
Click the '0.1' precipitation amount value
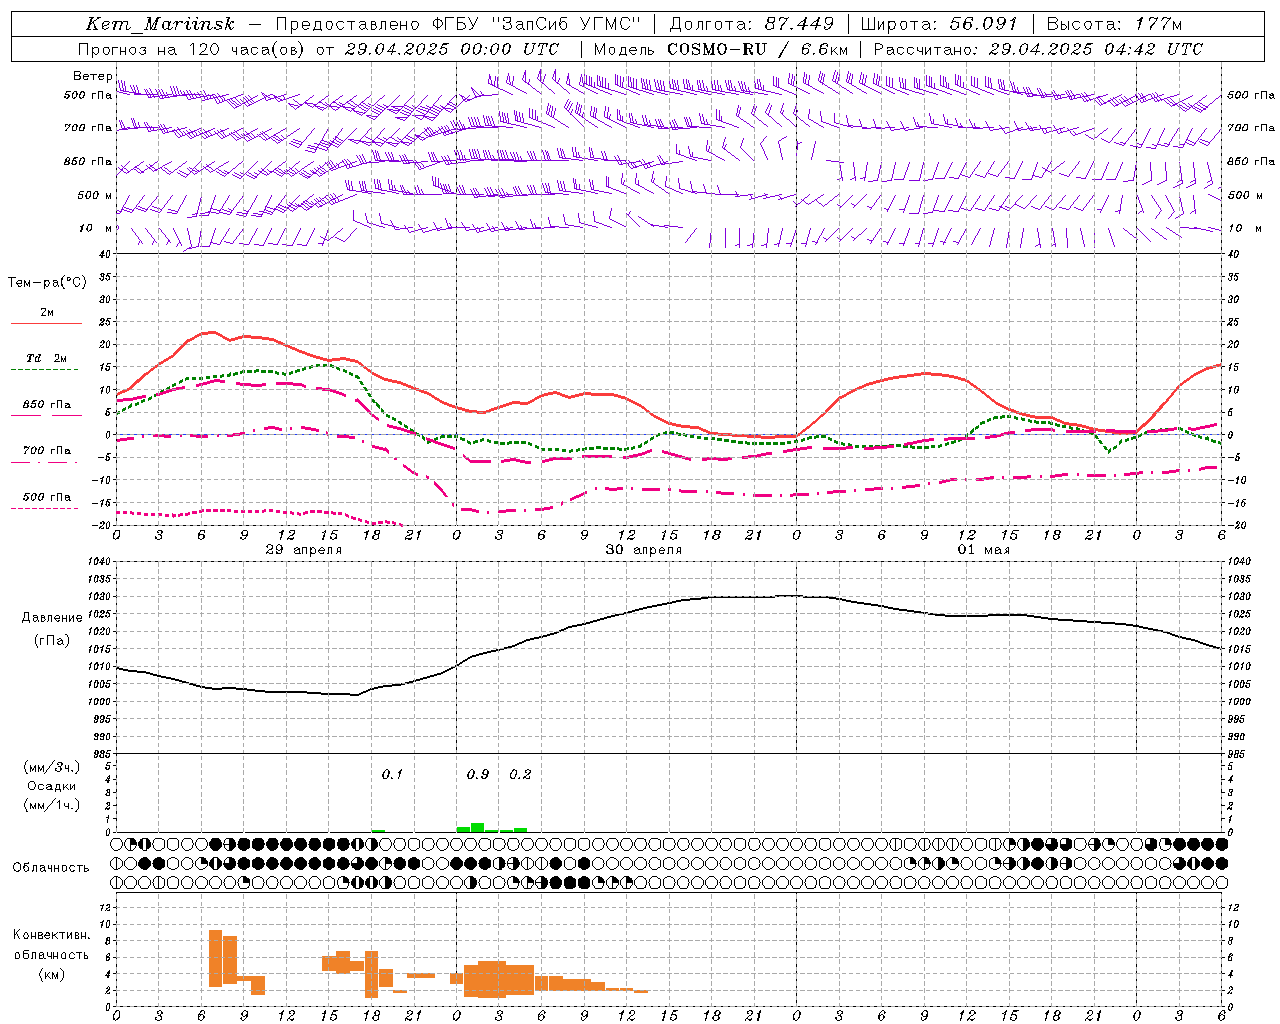(392, 774)
